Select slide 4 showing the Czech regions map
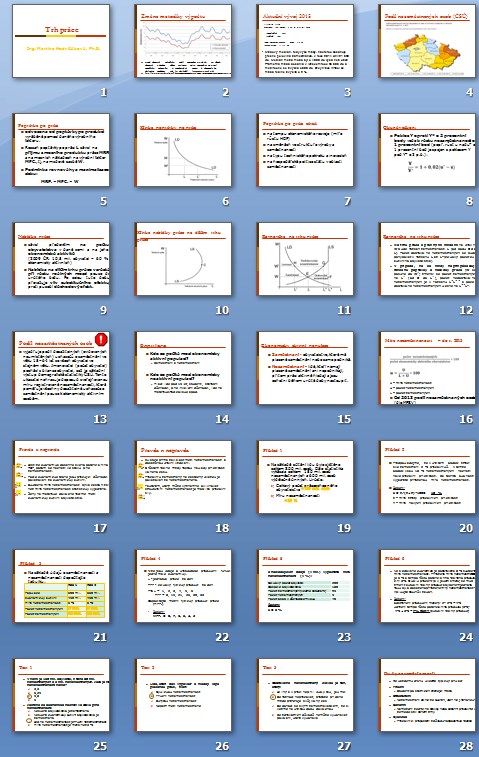Image resolution: width=479 pixels, height=757 pixels. click(x=428, y=41)
